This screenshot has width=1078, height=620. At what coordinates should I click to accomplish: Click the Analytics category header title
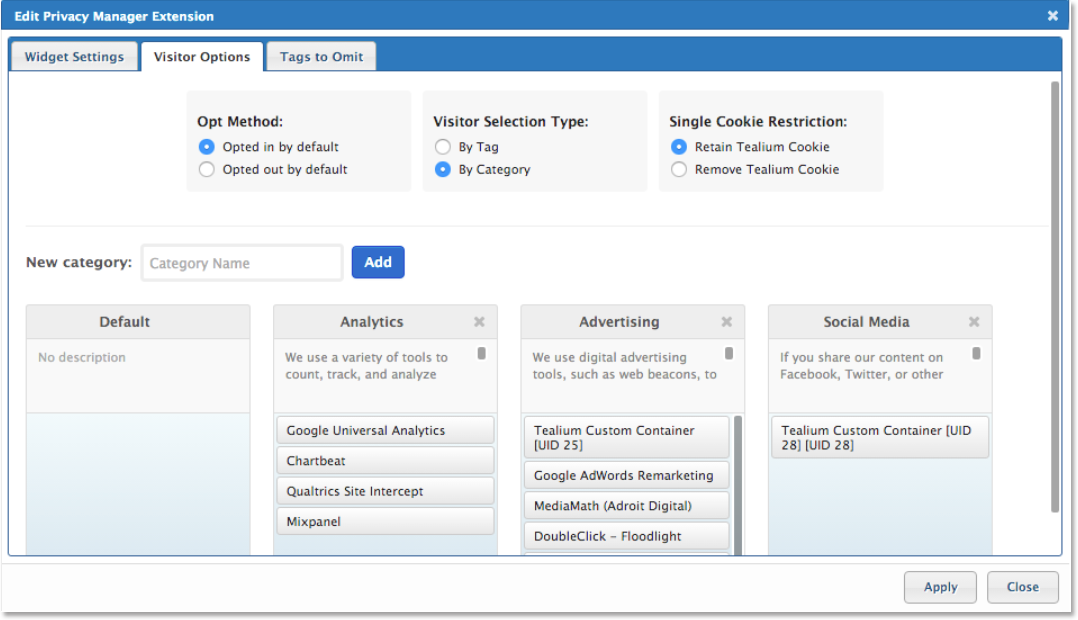[x=372, y=322]
